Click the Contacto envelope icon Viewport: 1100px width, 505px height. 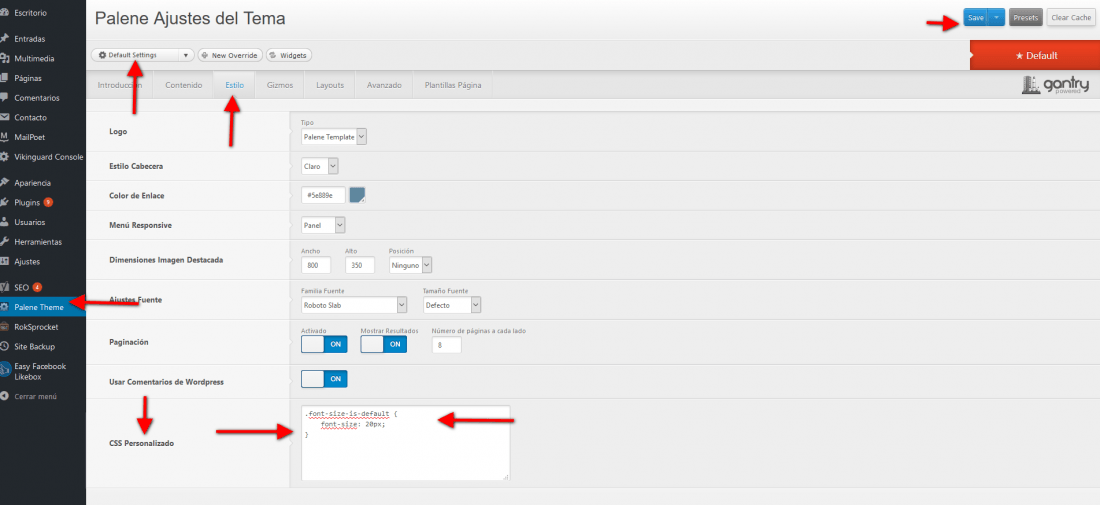point(5,117)
